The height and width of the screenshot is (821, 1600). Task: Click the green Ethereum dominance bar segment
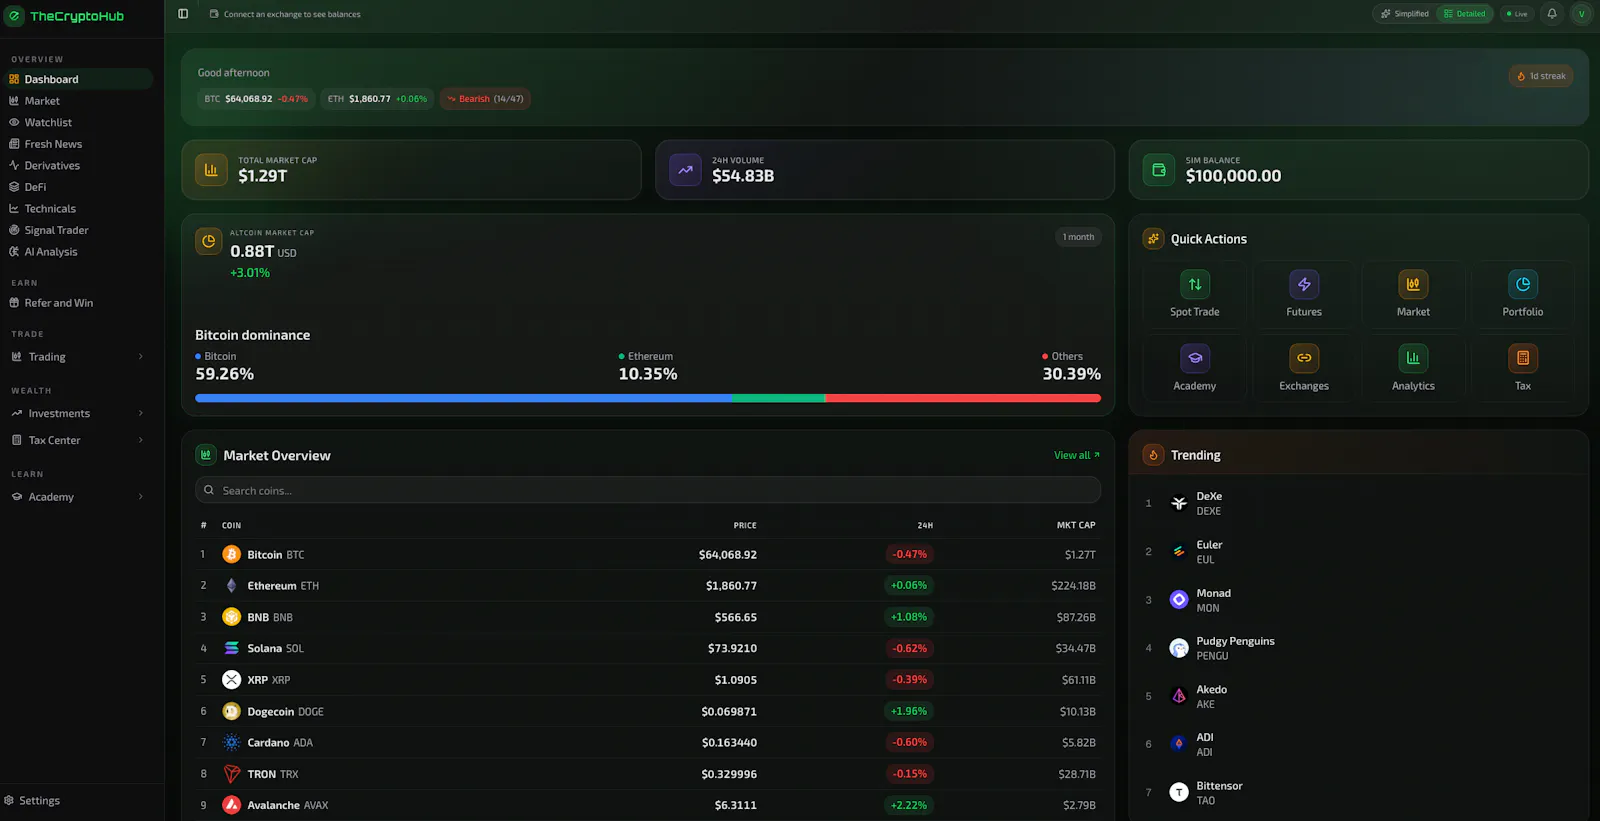point(778,398)
